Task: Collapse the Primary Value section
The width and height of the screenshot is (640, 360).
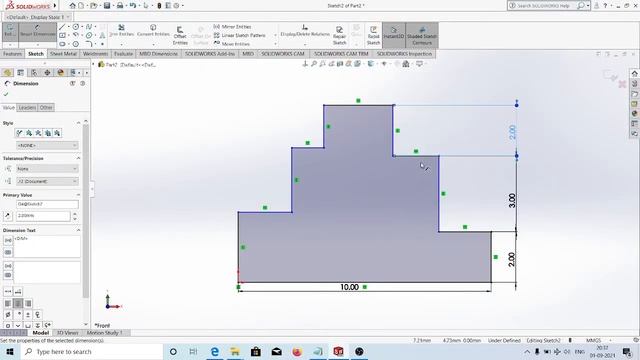Action: point(78,195)
